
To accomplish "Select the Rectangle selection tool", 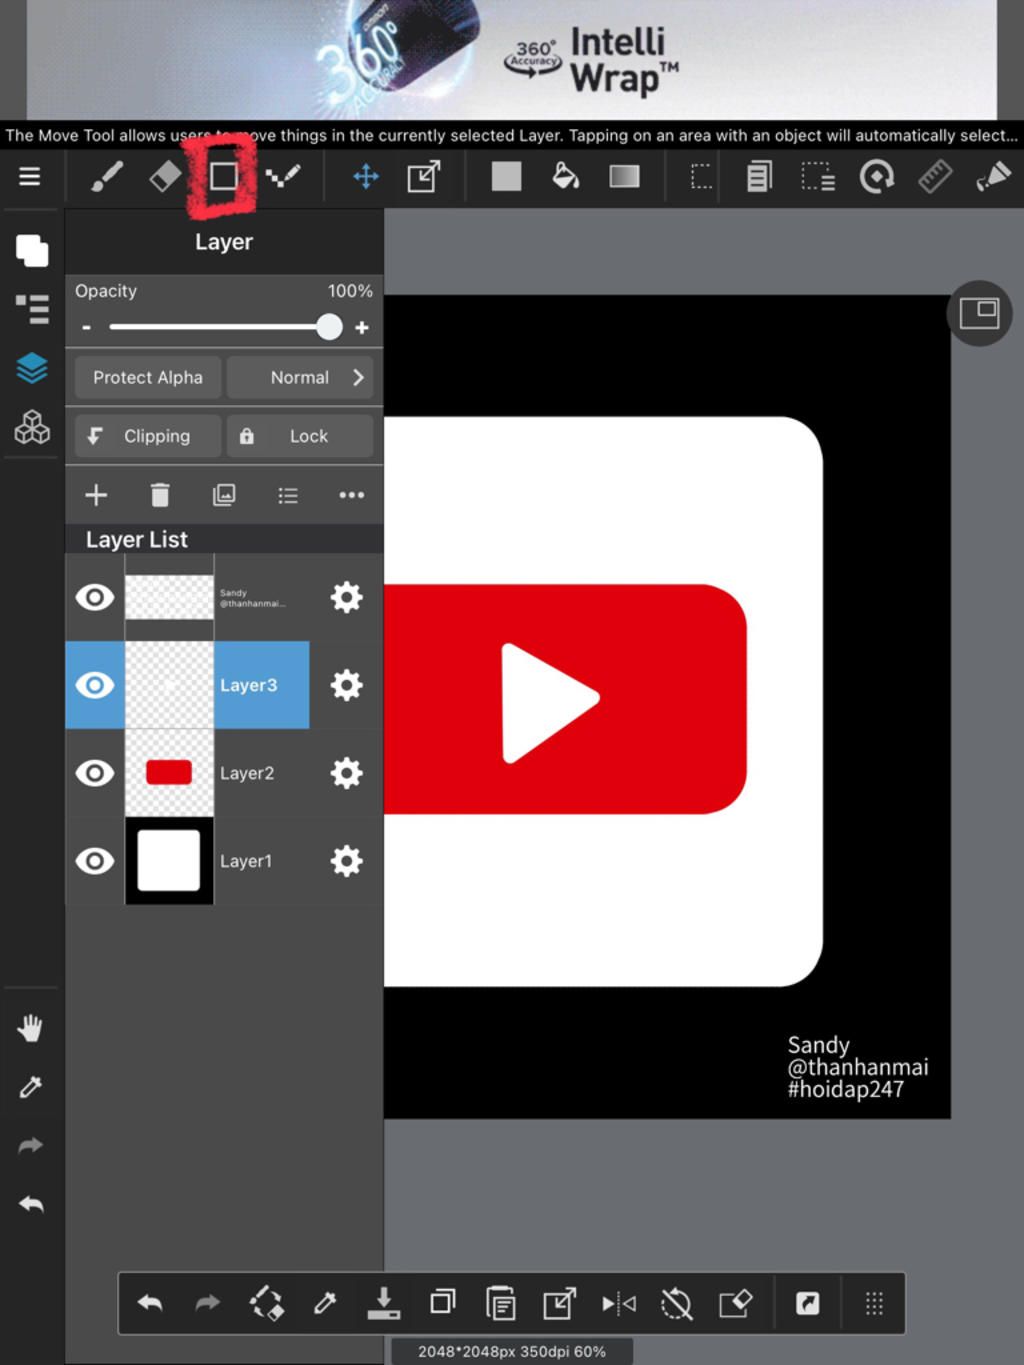I will click(701, 177).
